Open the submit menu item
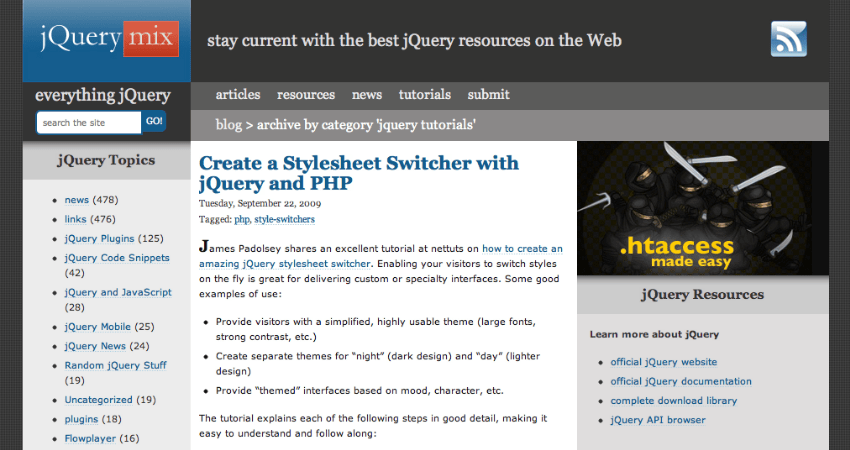The height and width of the screenshot is (450, 850). coord(488,94)
